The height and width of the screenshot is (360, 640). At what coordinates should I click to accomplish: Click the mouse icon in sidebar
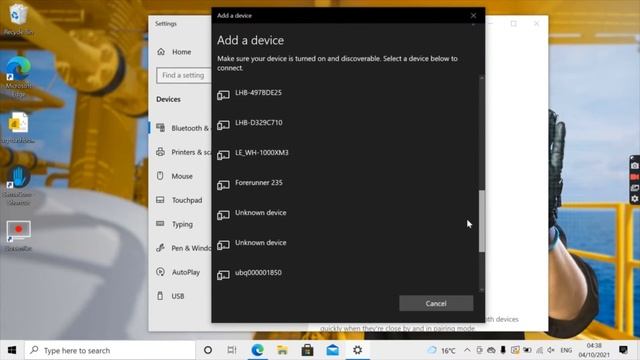(160, 176)
